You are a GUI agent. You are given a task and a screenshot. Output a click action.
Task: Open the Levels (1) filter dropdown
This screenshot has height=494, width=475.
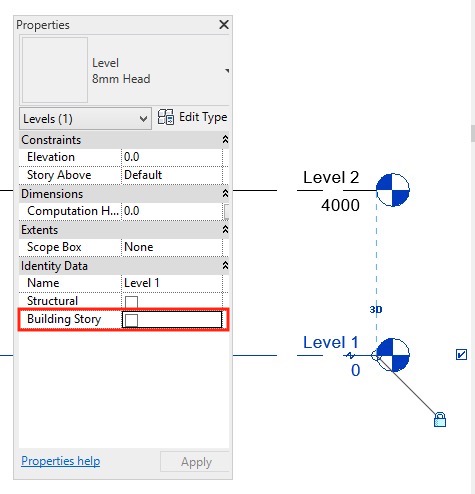coord(85,119)
